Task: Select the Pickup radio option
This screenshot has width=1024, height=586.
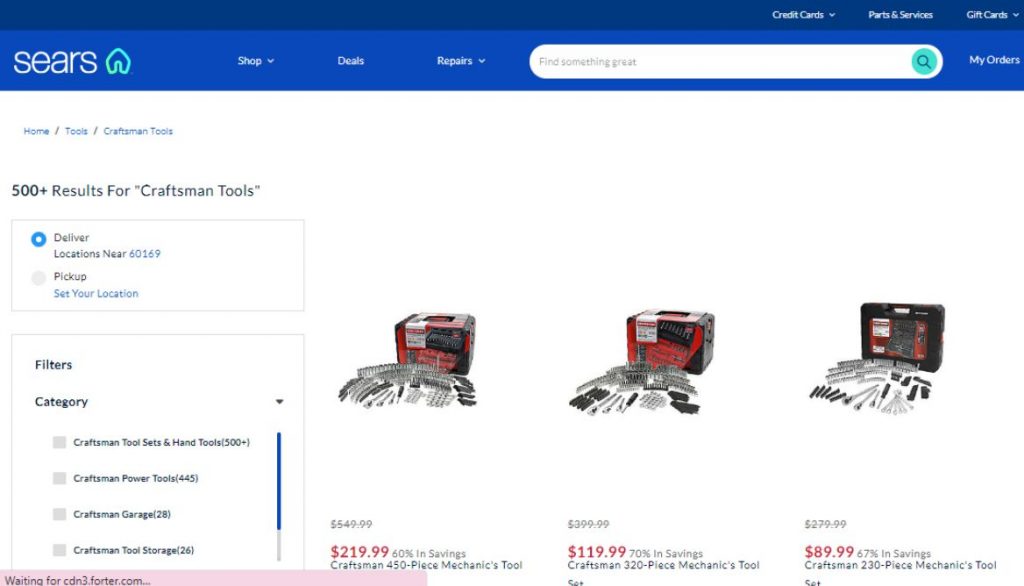Action: tap(39, 278)
